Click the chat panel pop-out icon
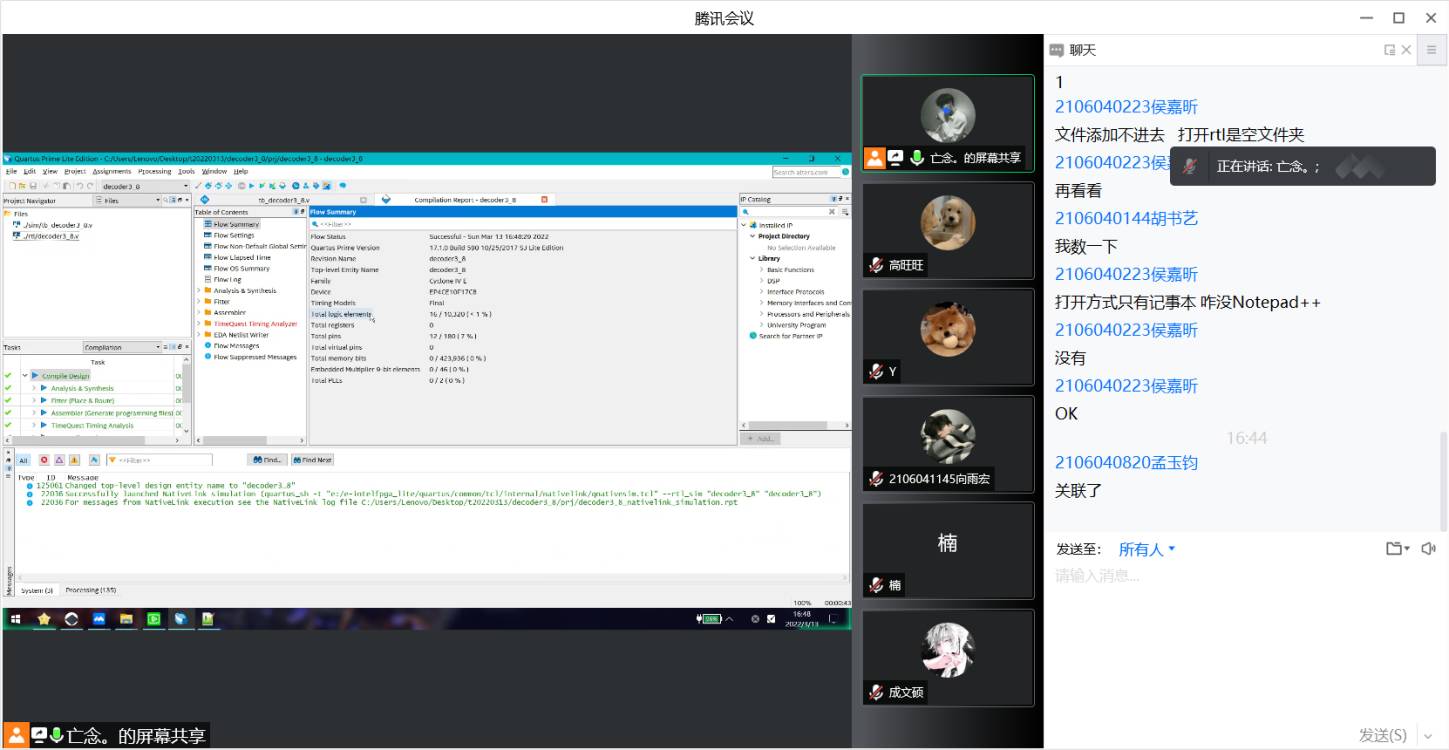Screen dimensions: 1449x750 point(1389,50)
